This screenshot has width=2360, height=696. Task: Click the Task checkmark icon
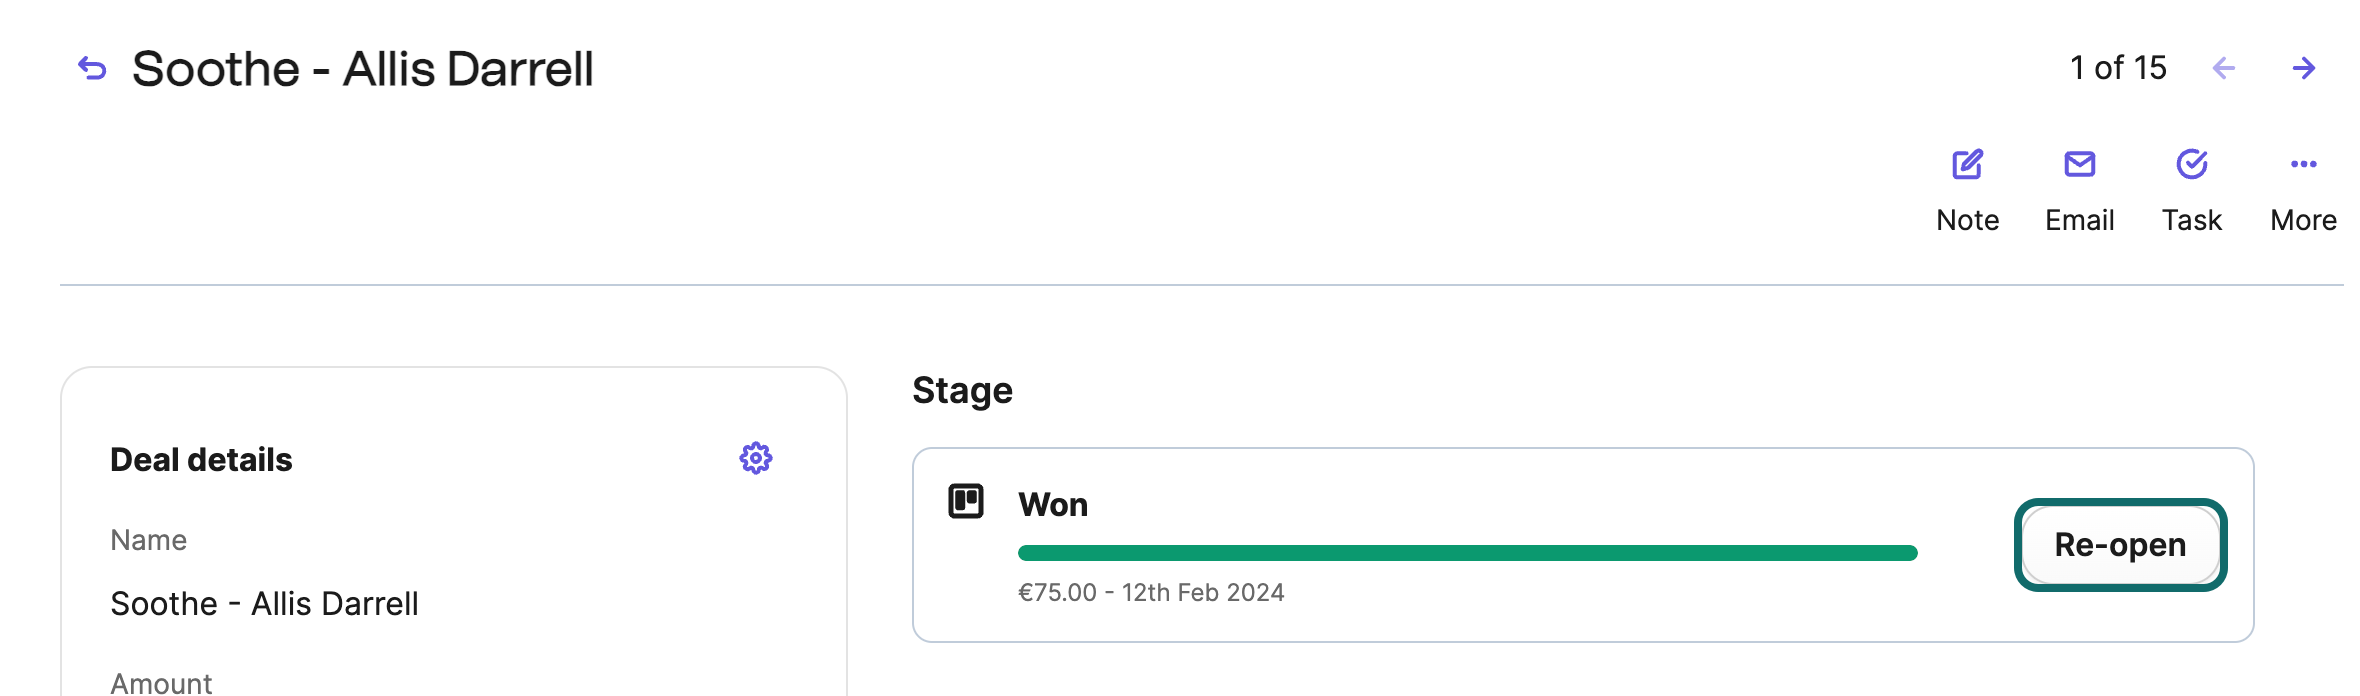[x=2191, y=164]
